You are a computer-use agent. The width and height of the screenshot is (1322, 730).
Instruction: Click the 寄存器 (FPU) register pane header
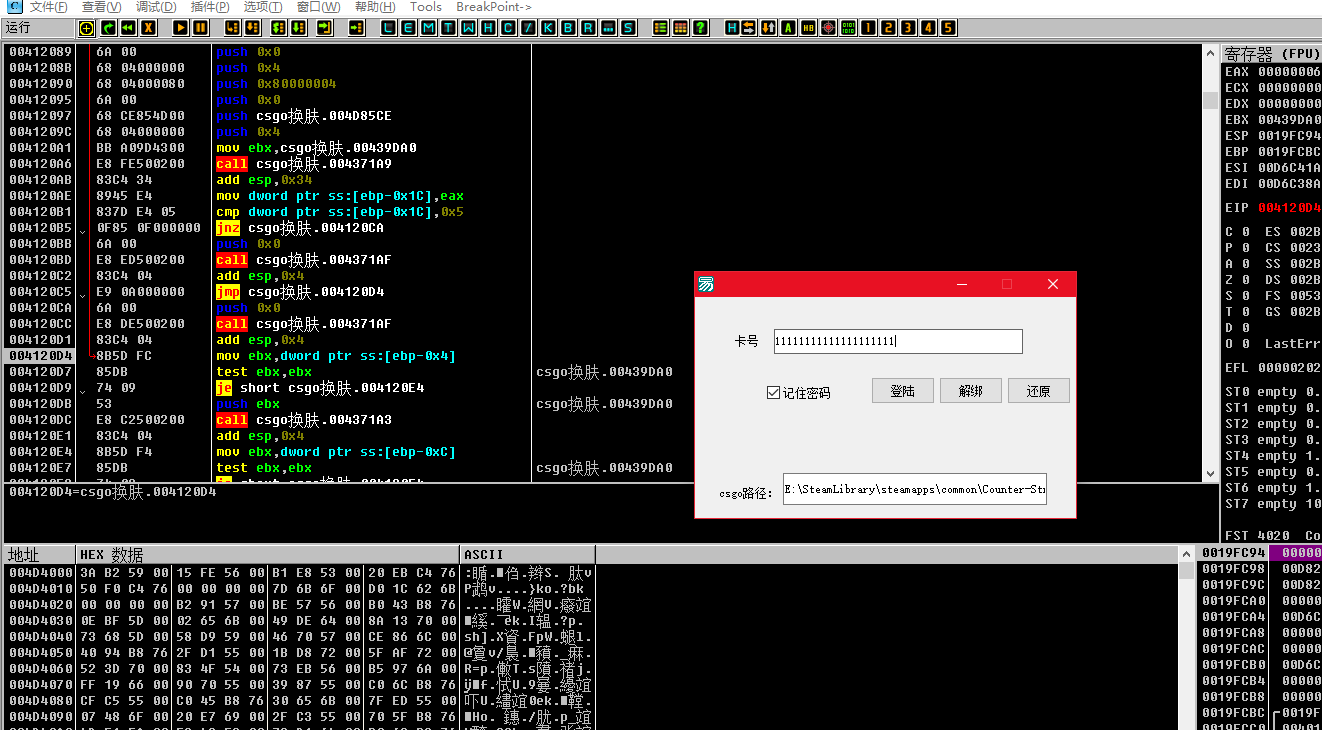(x=1272, y=54)
